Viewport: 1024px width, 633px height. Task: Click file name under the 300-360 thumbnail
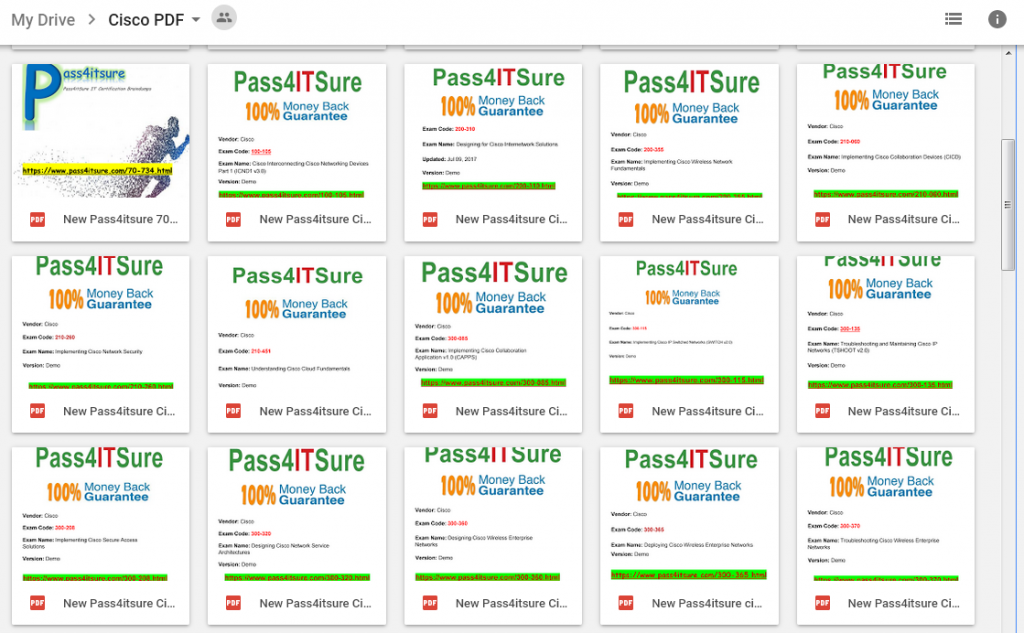511,603
